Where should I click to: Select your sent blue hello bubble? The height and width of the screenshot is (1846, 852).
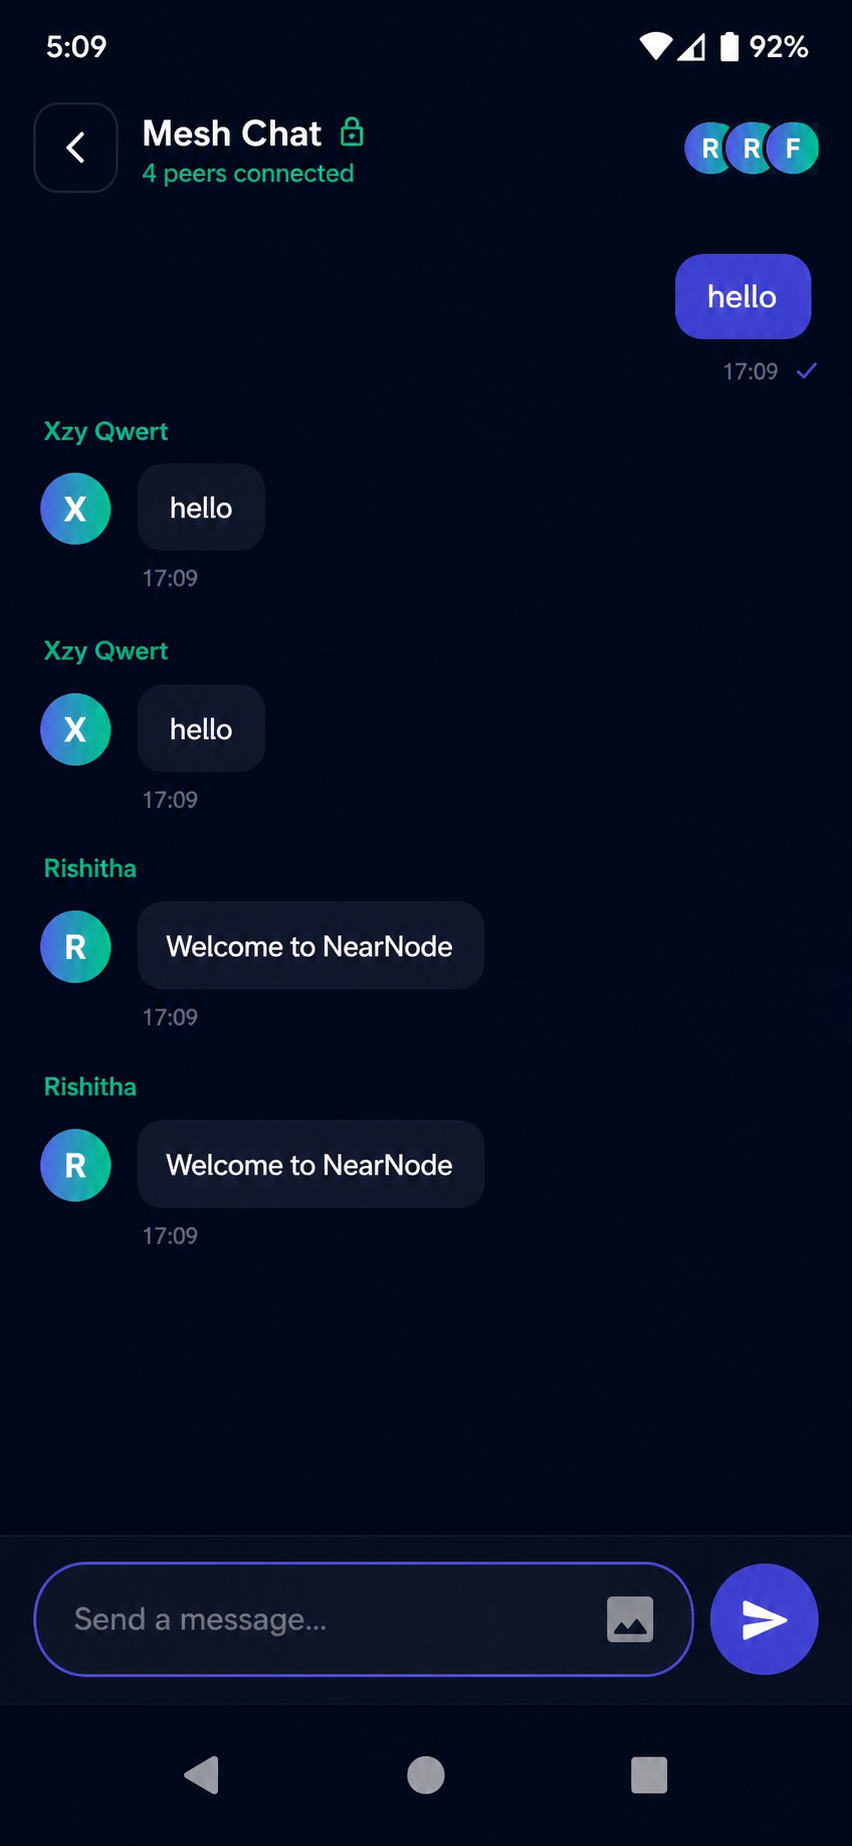point(743,296)
